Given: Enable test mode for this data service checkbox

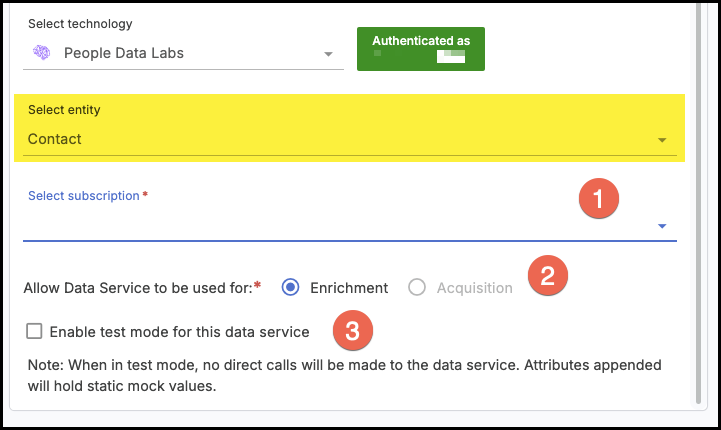Looking at the screenshot, I should [34, 331].
